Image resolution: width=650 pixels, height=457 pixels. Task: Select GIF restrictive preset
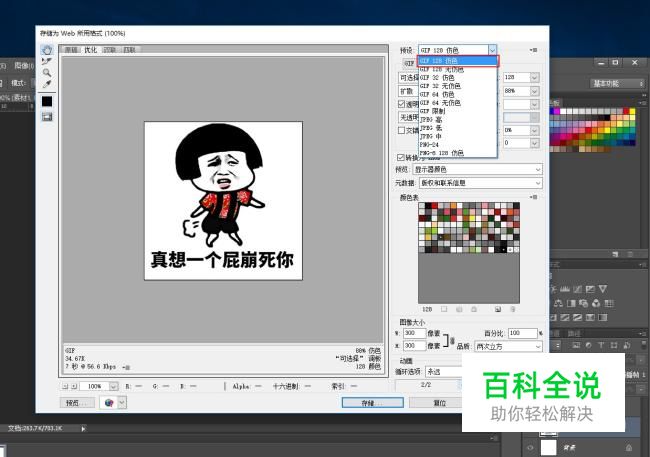coord(457,111)
